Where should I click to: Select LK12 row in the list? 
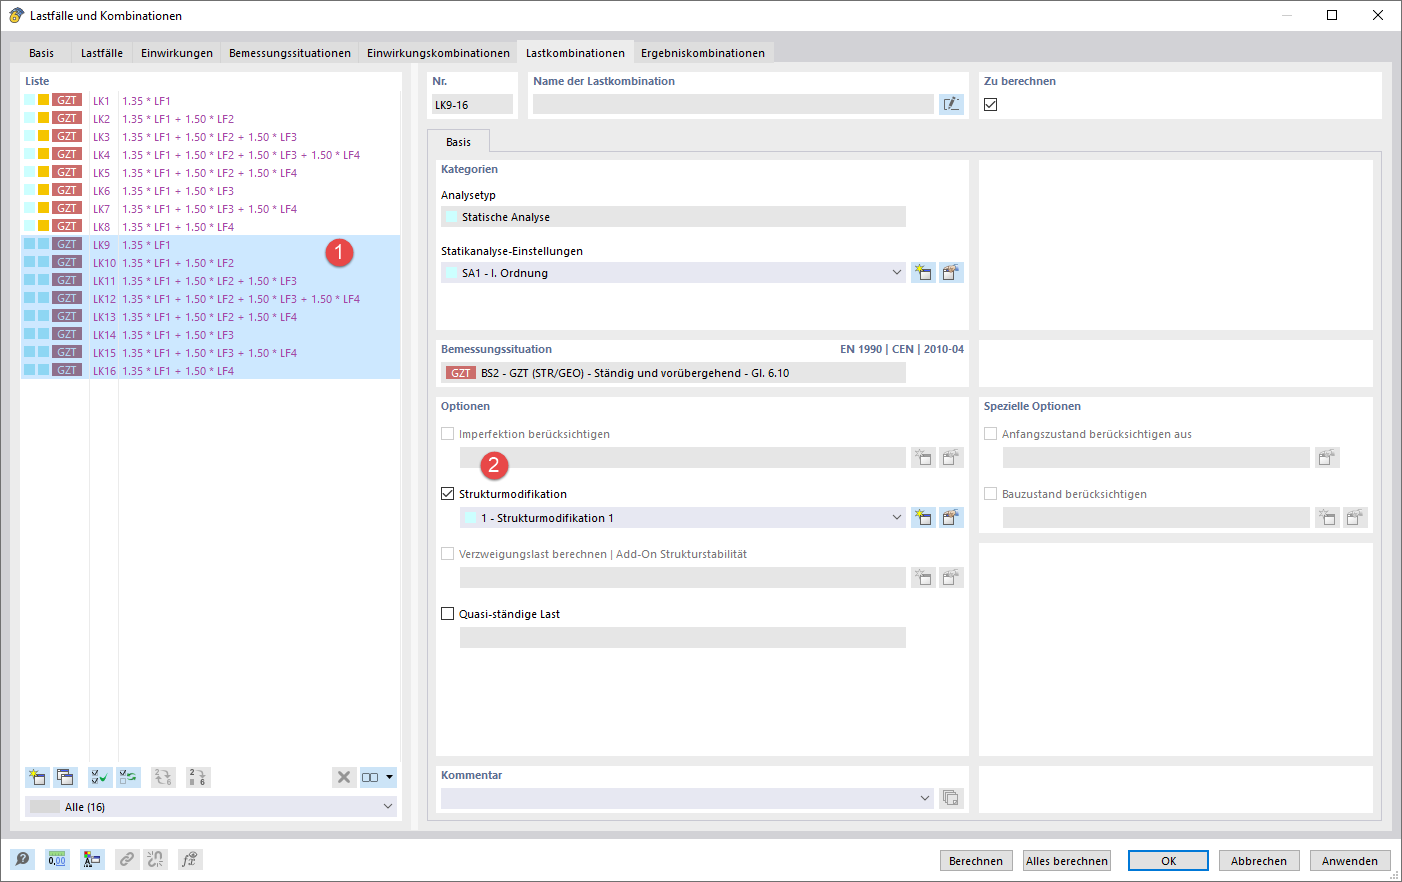tap(210, 298)
